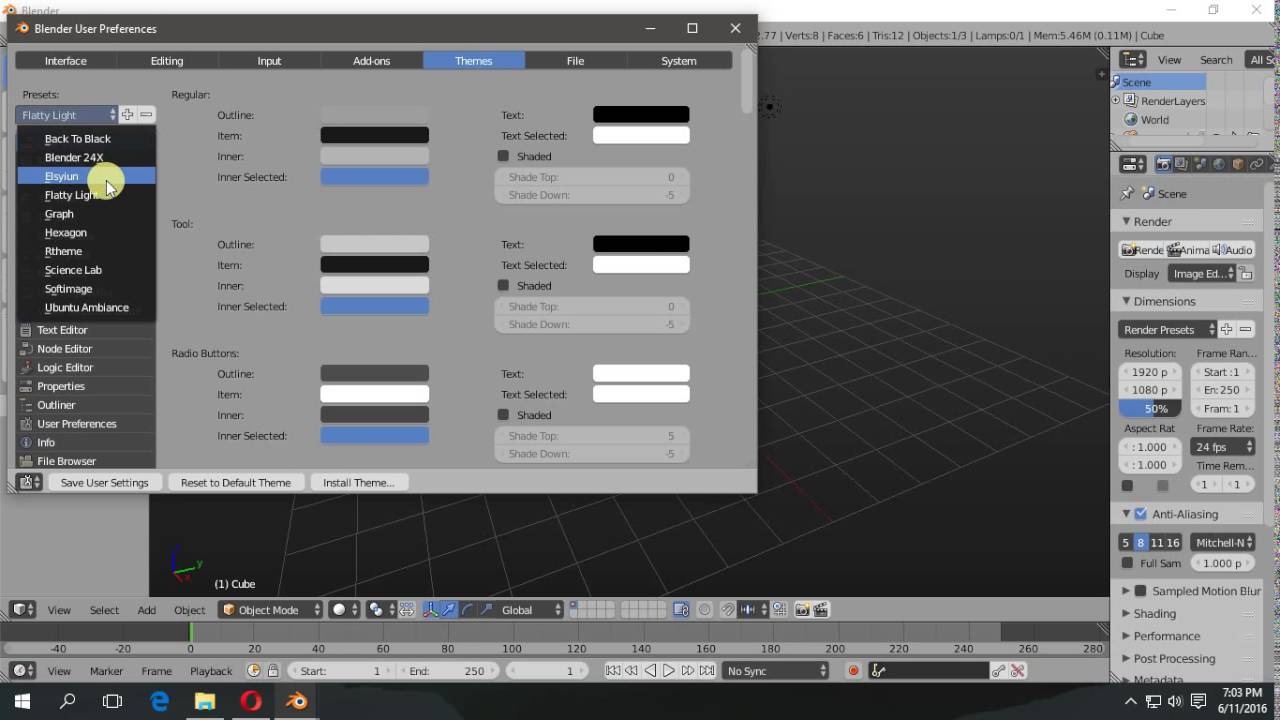Image resolution: width=1280 pixels, height=720 pixels.
Task: Select the Science Lab theme preset
Action: [86, 270]
